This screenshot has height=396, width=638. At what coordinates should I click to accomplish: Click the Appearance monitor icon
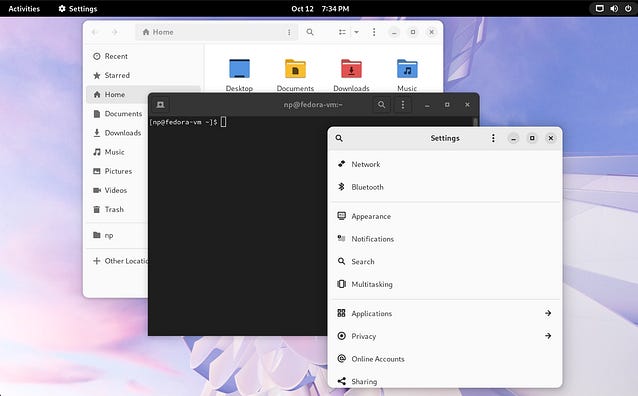point(341,216)
